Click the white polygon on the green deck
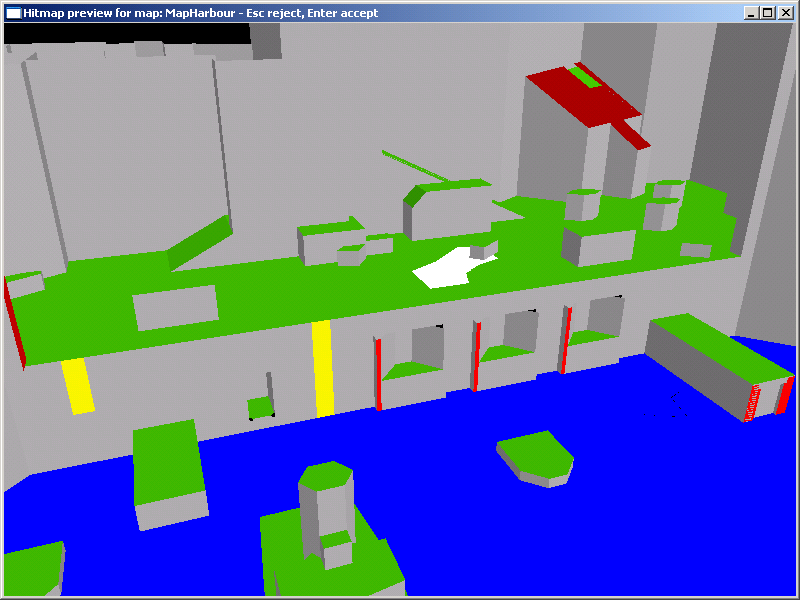Viewport: 800px width, 600px height. click(449, 268)
